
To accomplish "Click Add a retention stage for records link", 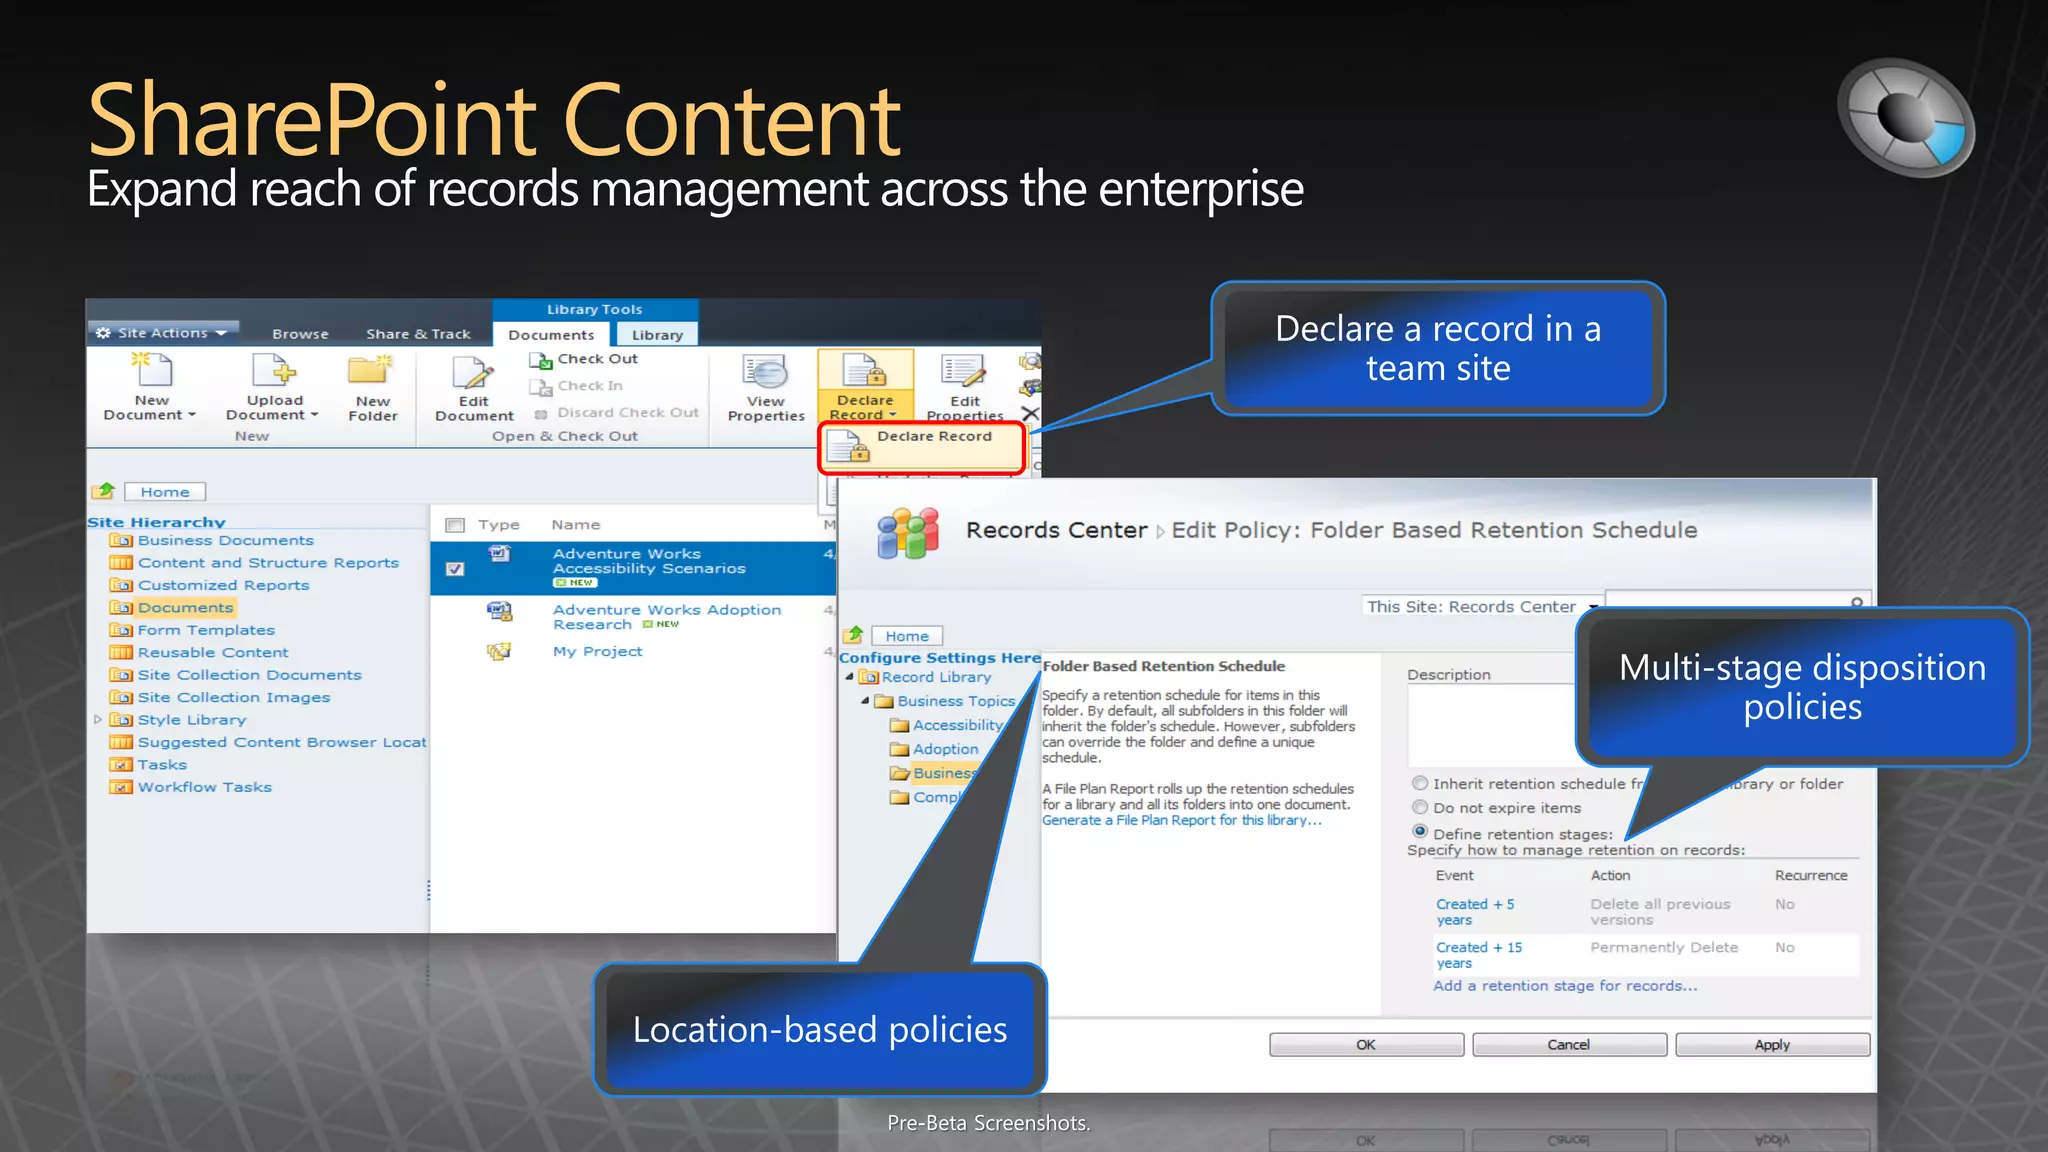I will coord(1564,986).
